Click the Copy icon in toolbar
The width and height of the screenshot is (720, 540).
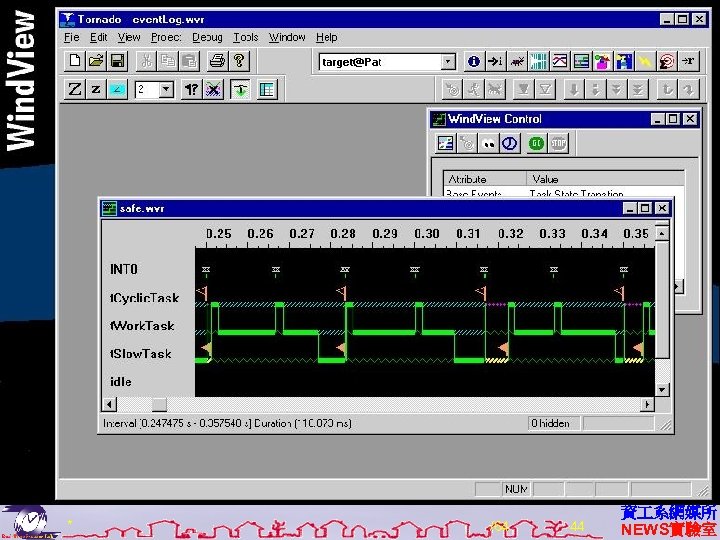click(168, 61)
